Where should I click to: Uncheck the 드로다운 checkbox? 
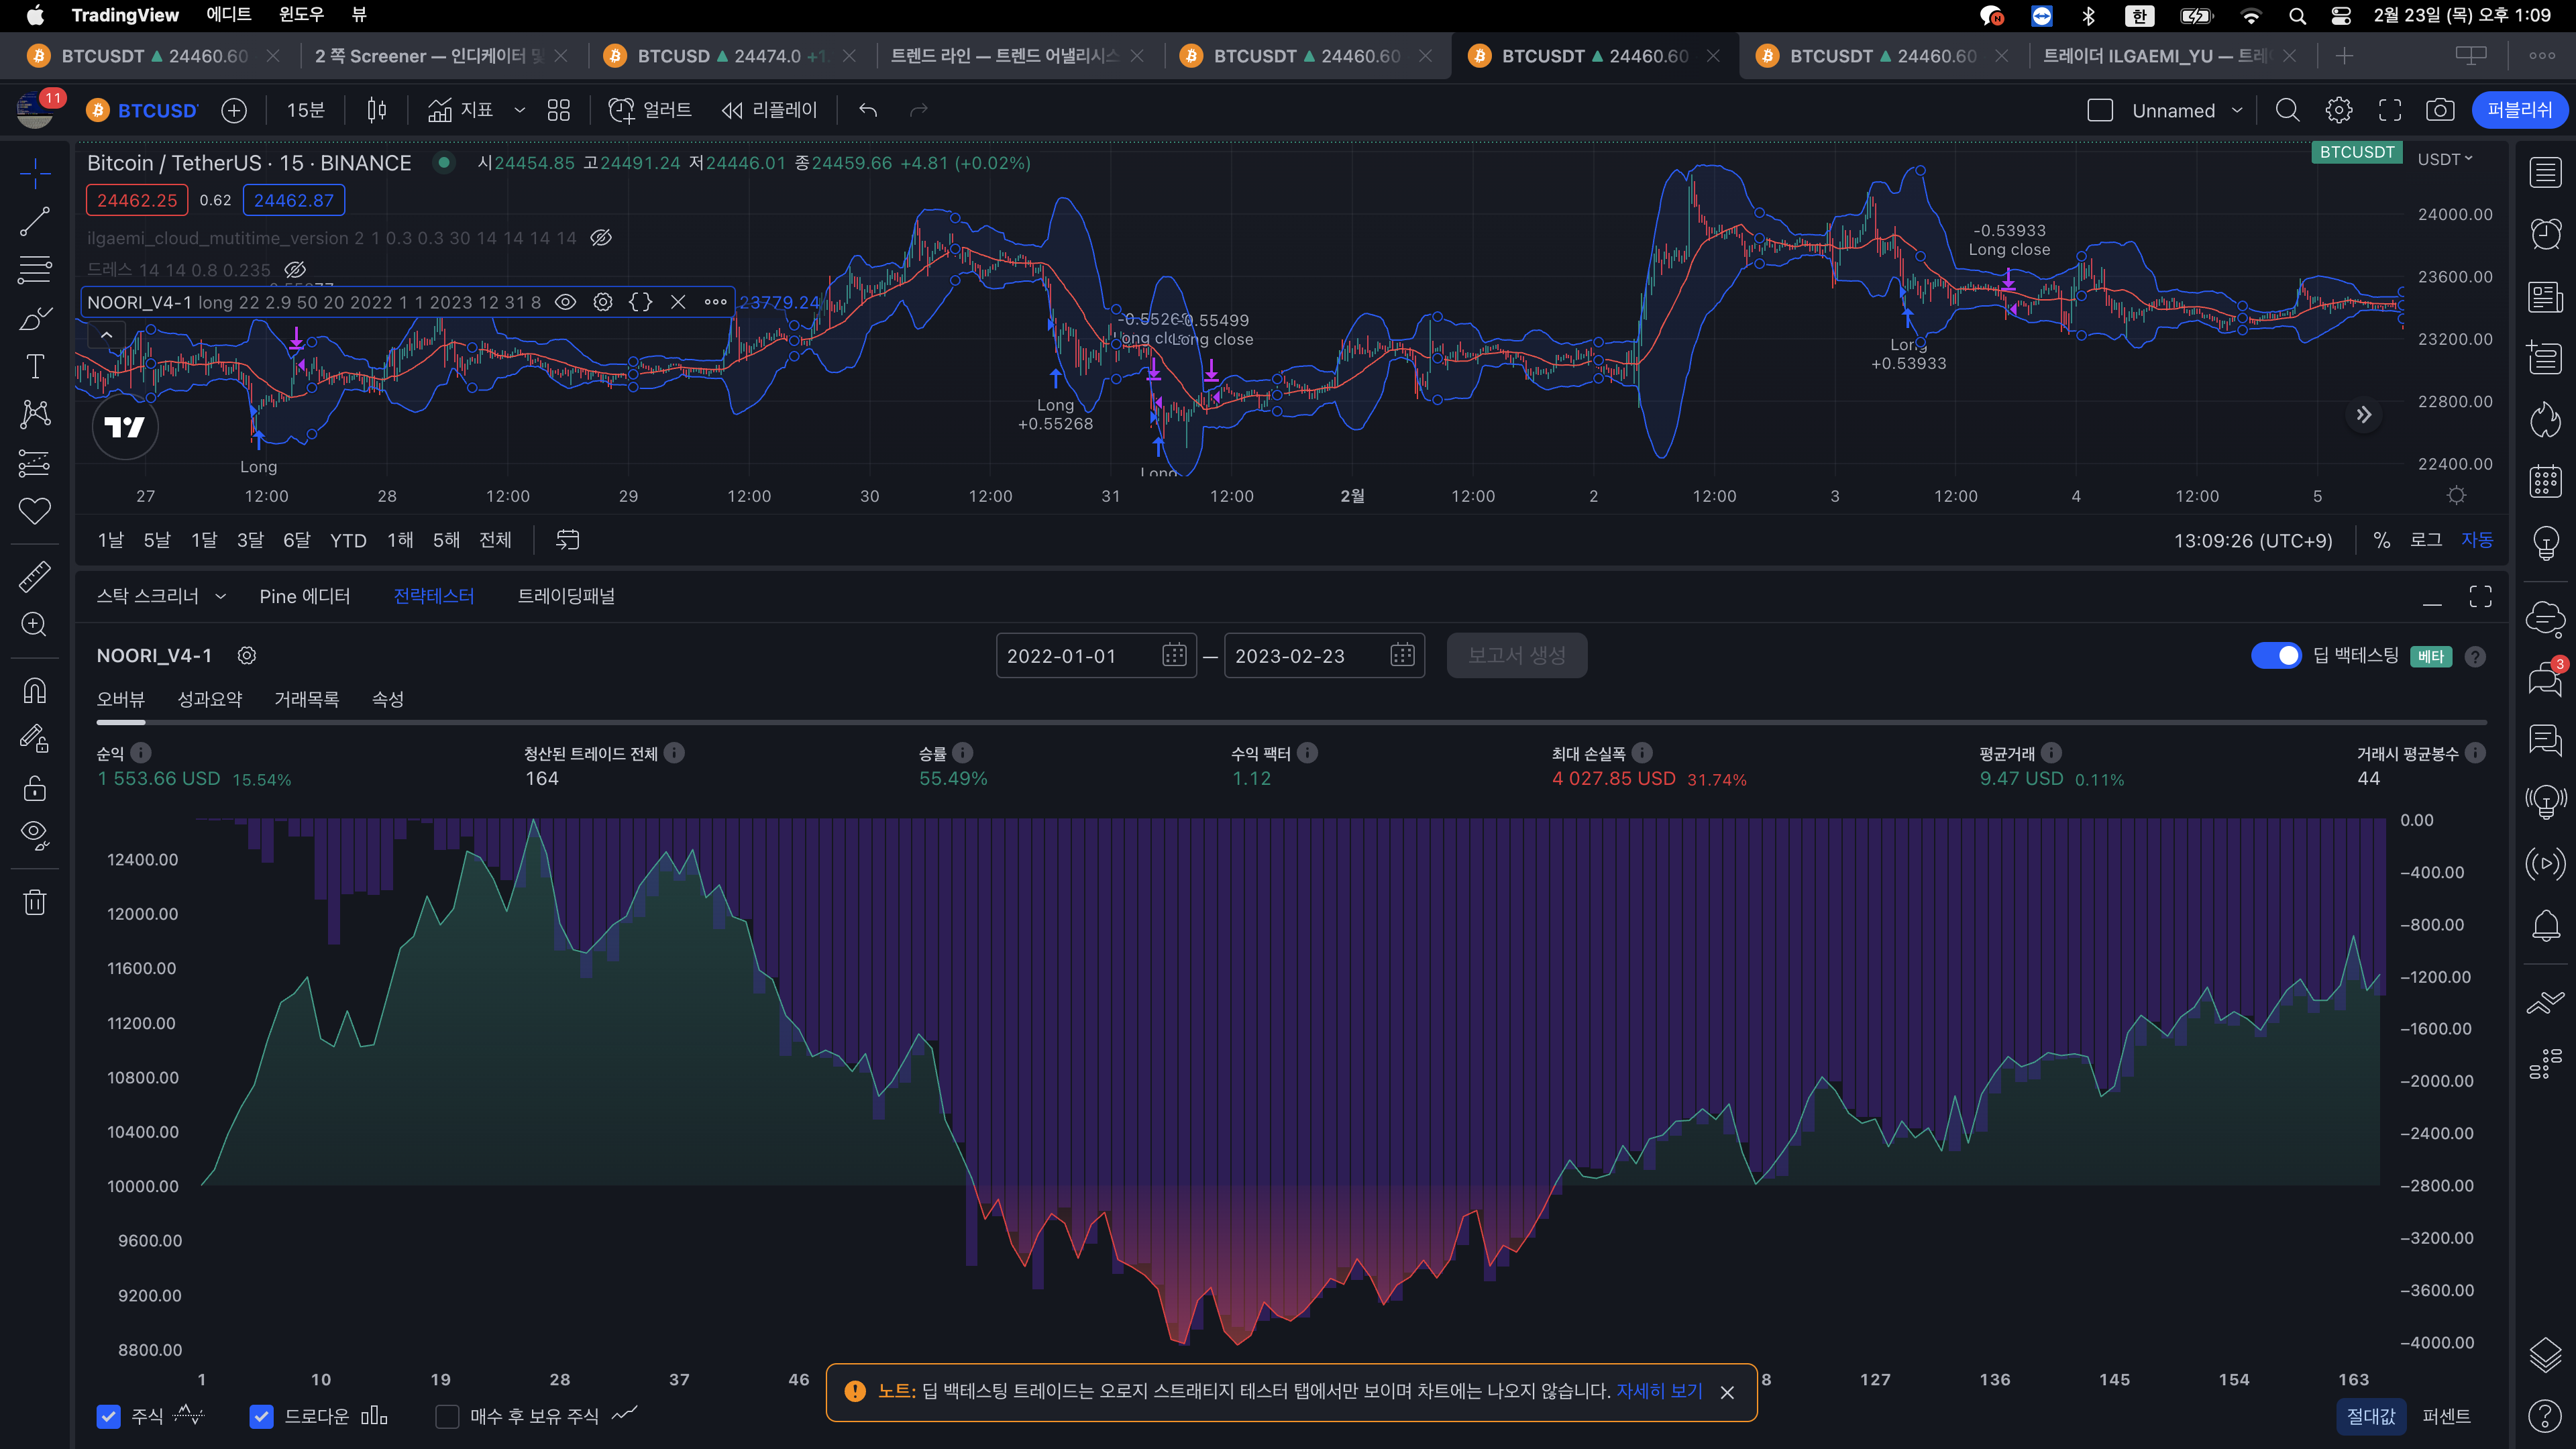(x=261, y=1416)
